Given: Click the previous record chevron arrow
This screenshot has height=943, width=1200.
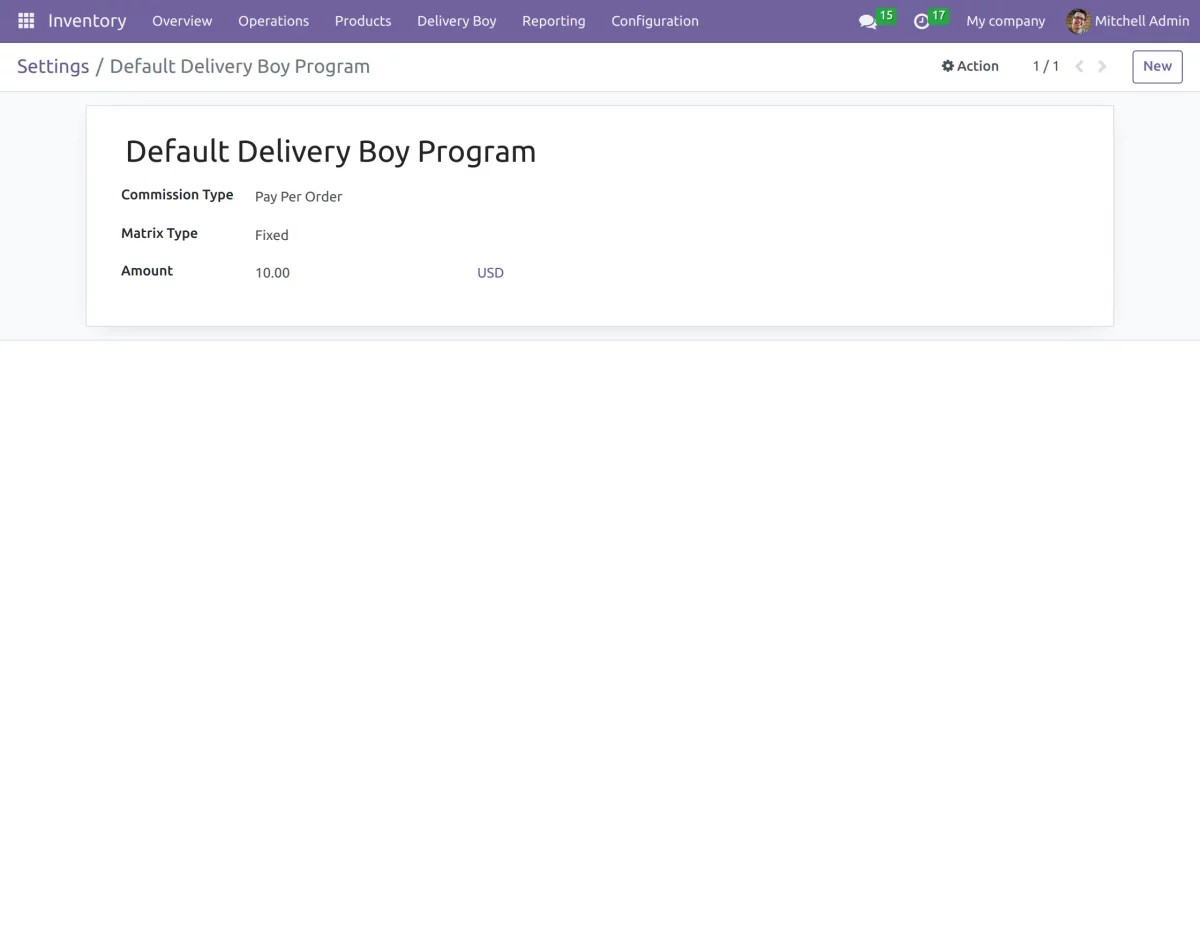Looking at the screenshot, I should pos(1079,66).
